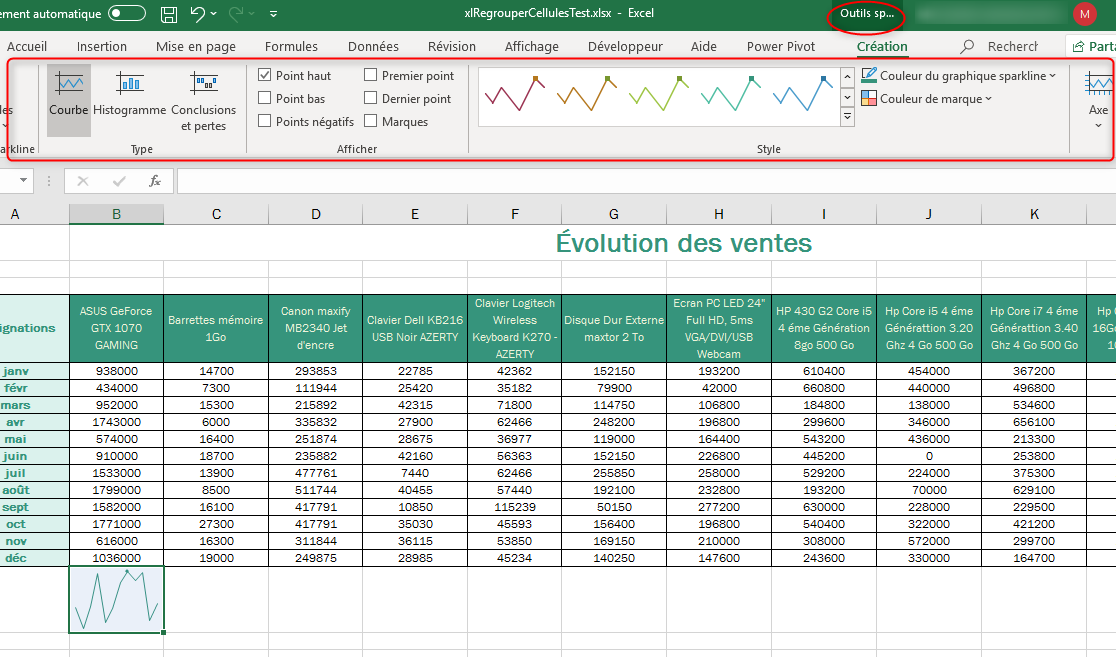The image size is (1116, 657).
Task: Open the user account avatar M
Action: (1085, 14)
